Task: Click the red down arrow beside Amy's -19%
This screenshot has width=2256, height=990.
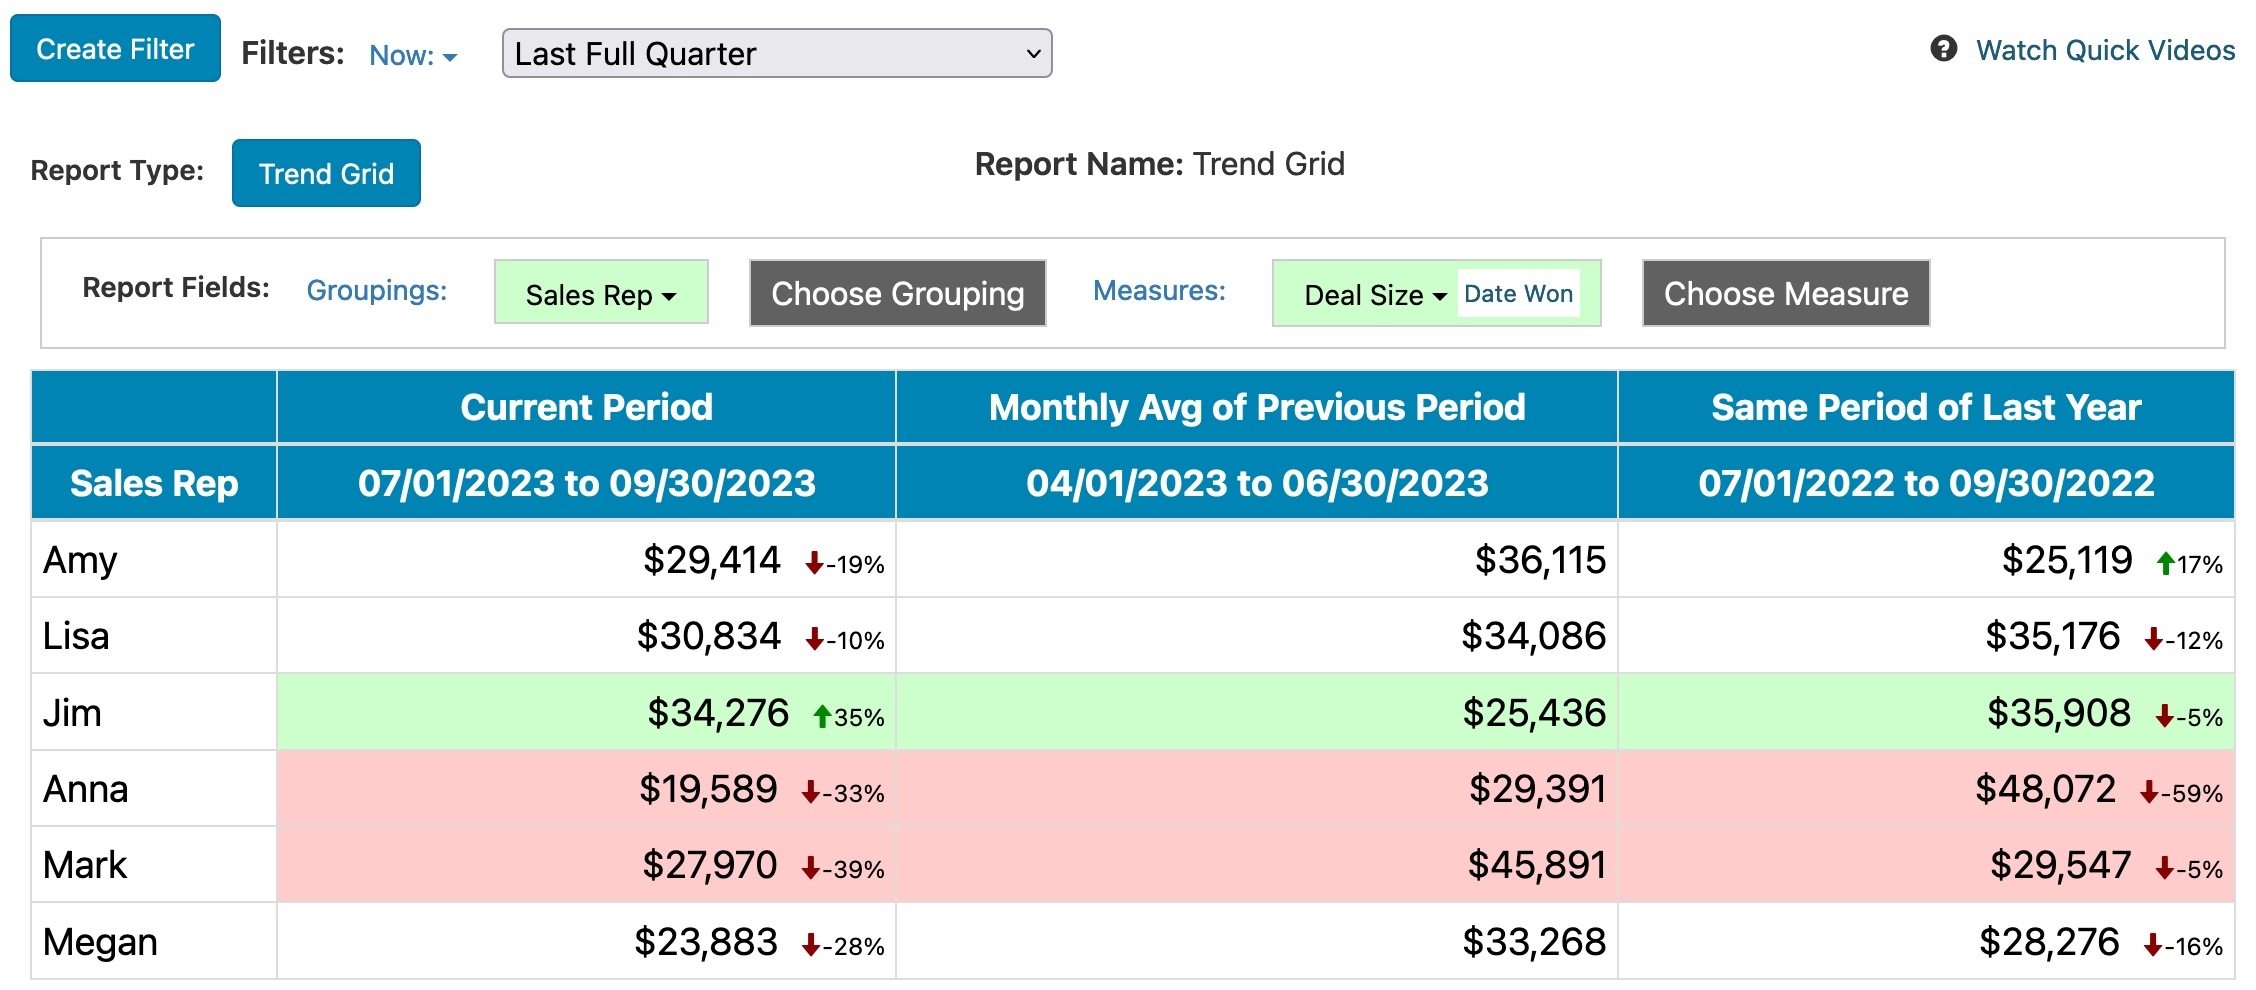Action: point(815,563)
